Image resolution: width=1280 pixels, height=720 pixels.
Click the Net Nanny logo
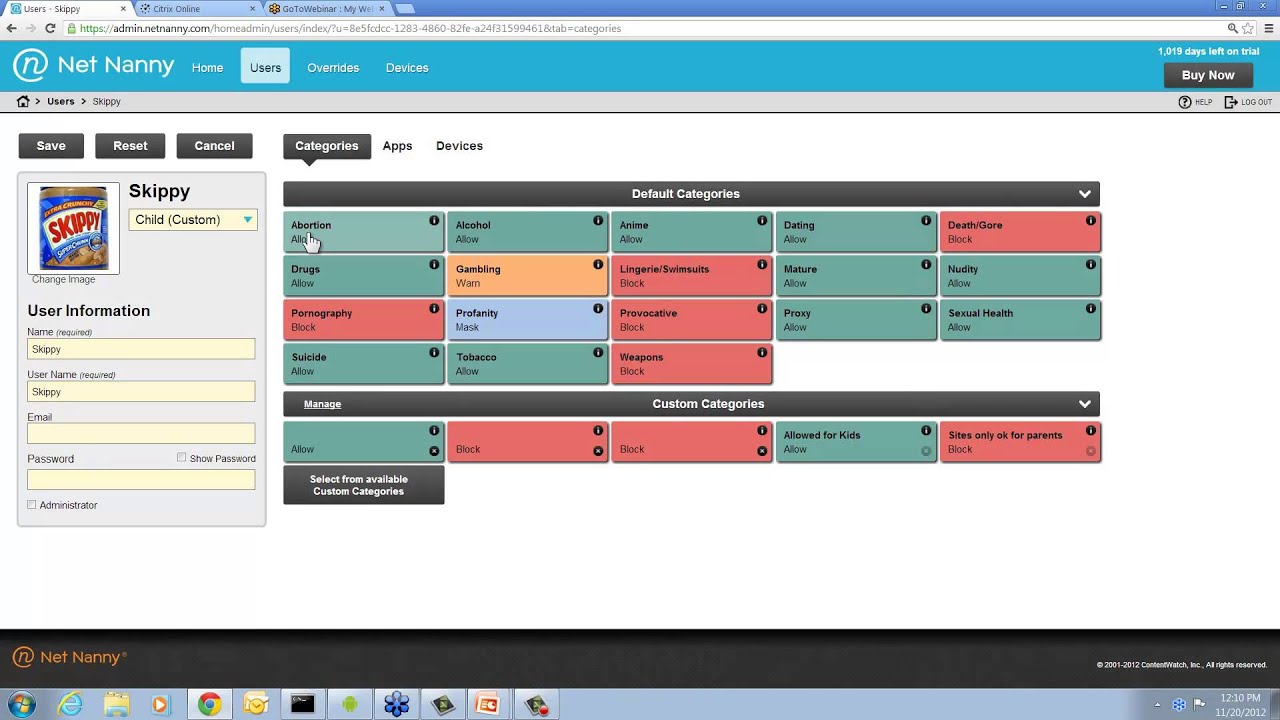[93, 66]
